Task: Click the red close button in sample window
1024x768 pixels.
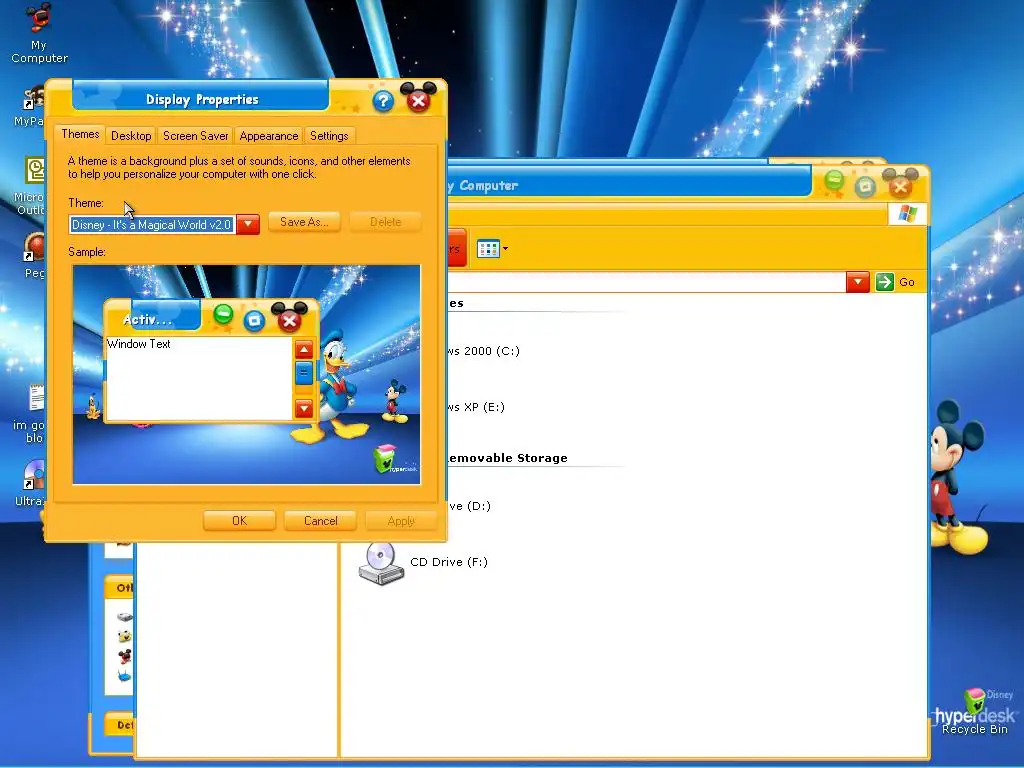Action: [289, 320]
